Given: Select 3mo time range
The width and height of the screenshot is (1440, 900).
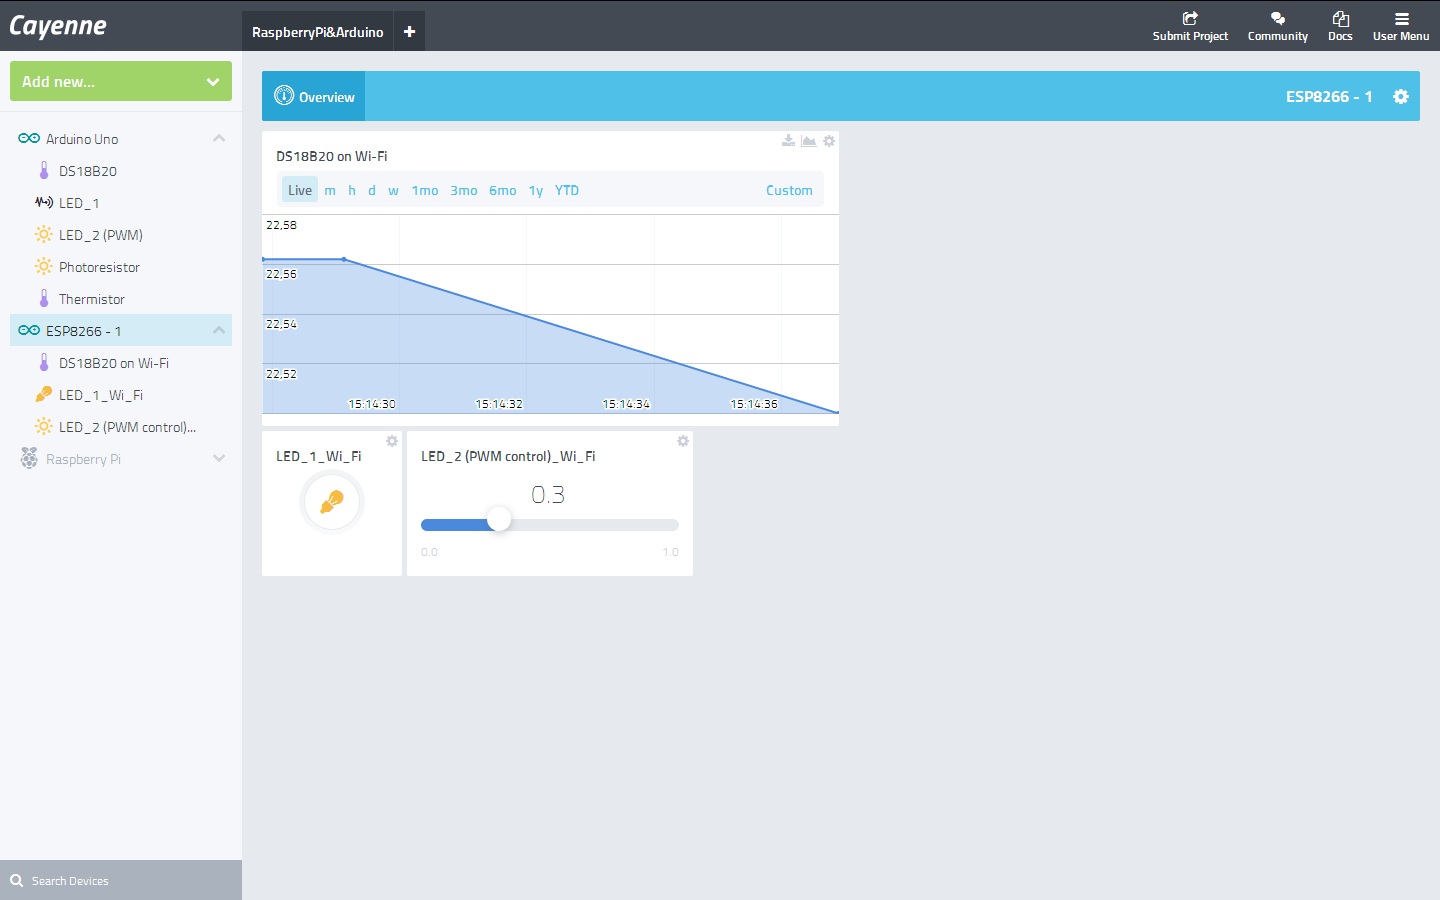Looking at the screenshot, I should (464, 190).
